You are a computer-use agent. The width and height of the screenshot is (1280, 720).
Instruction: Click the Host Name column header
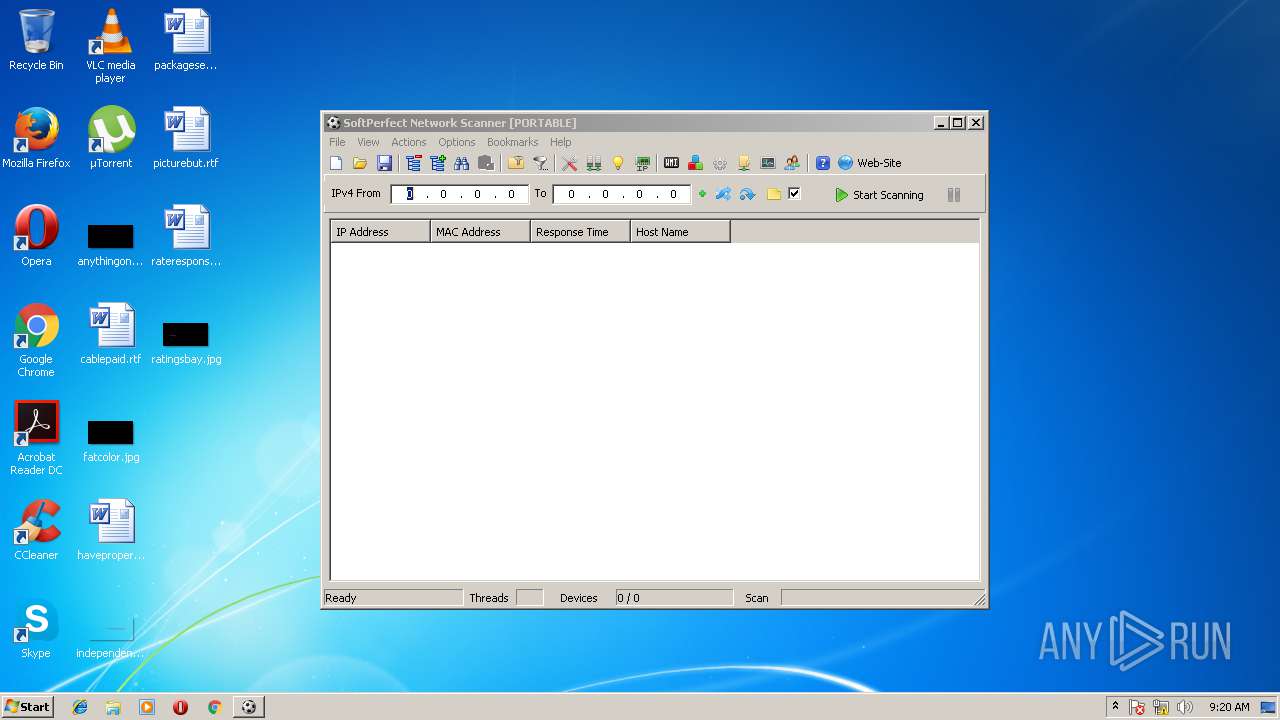tap(681, 232)
